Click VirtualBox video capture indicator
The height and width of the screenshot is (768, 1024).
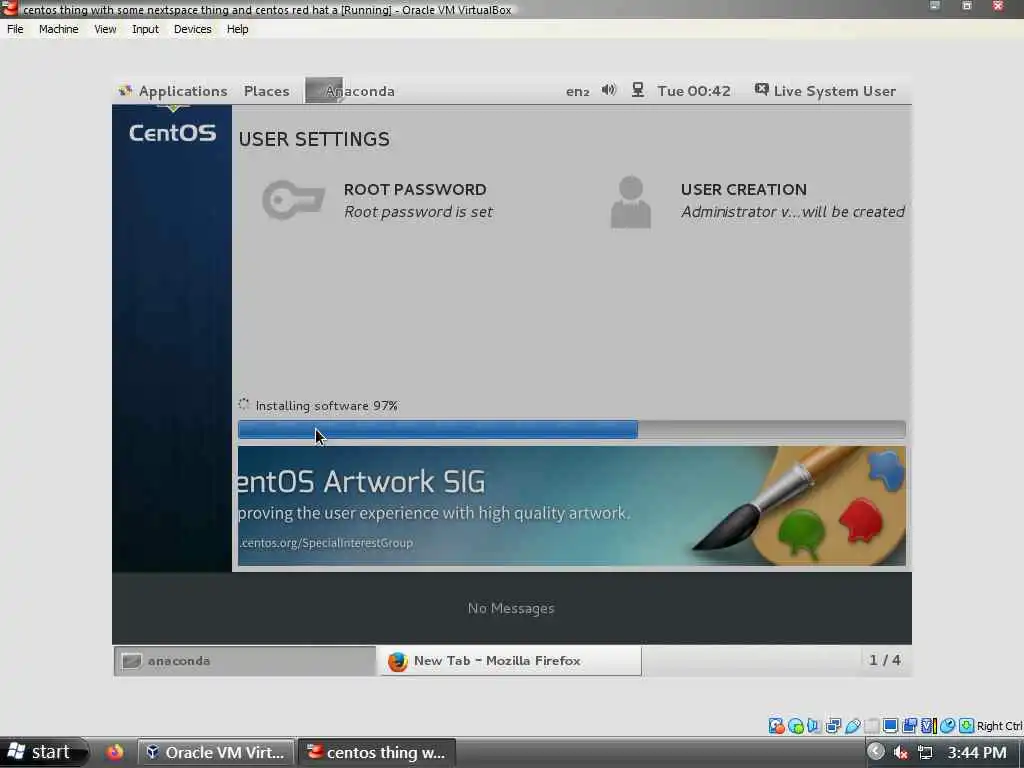click(x=909, y=726)
